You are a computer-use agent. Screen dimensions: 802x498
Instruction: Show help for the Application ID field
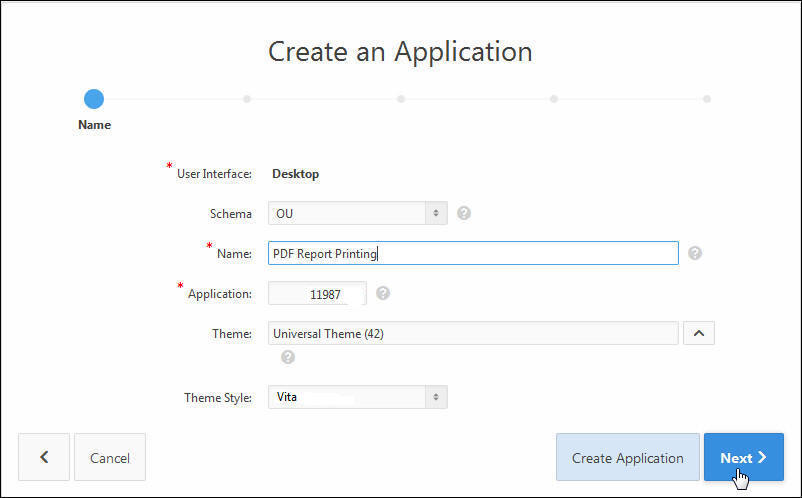(x=383, y=293)
